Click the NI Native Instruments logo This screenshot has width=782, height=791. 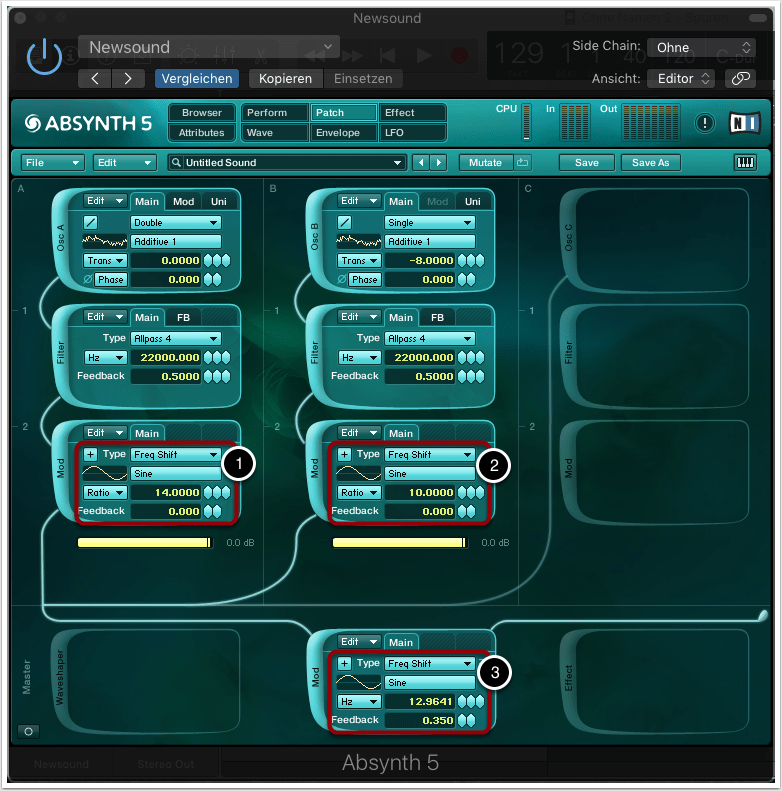coord(745,123)
